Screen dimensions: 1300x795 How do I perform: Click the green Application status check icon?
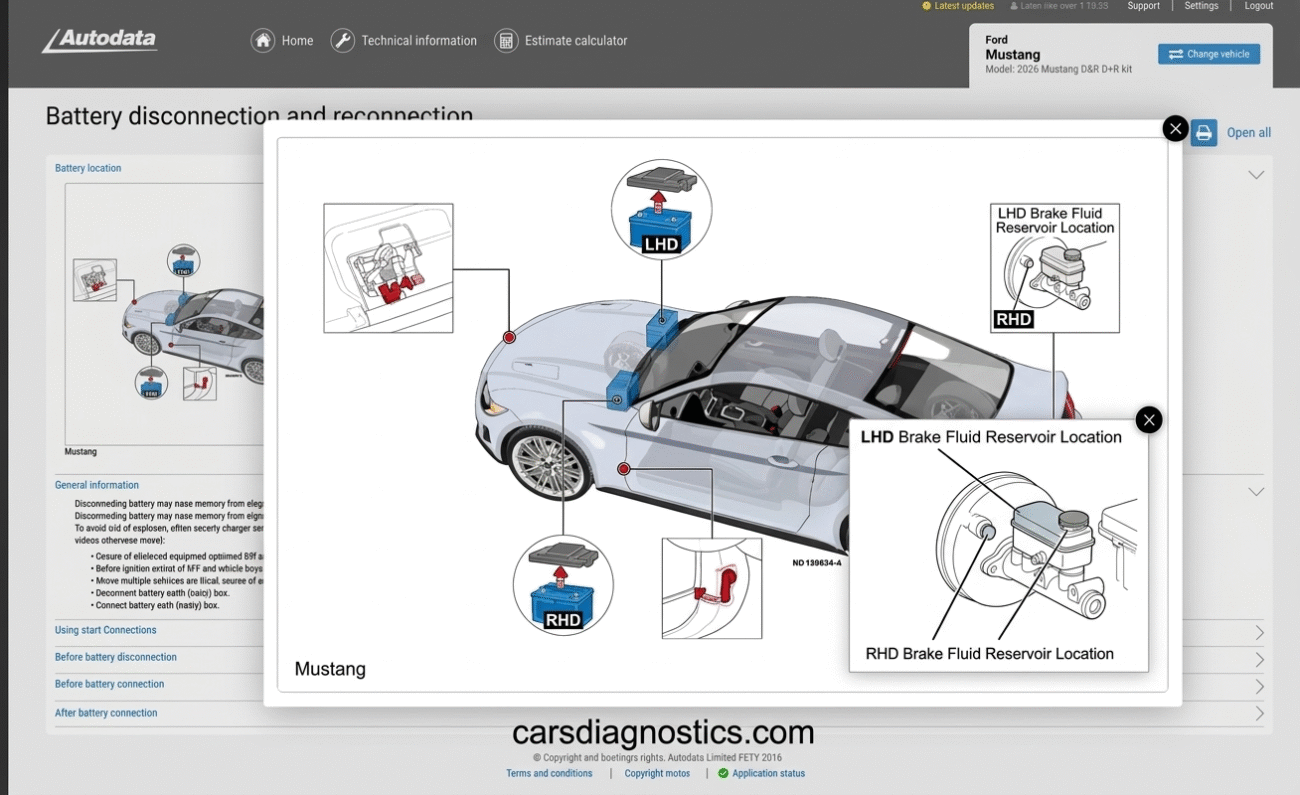coord(723,773)
